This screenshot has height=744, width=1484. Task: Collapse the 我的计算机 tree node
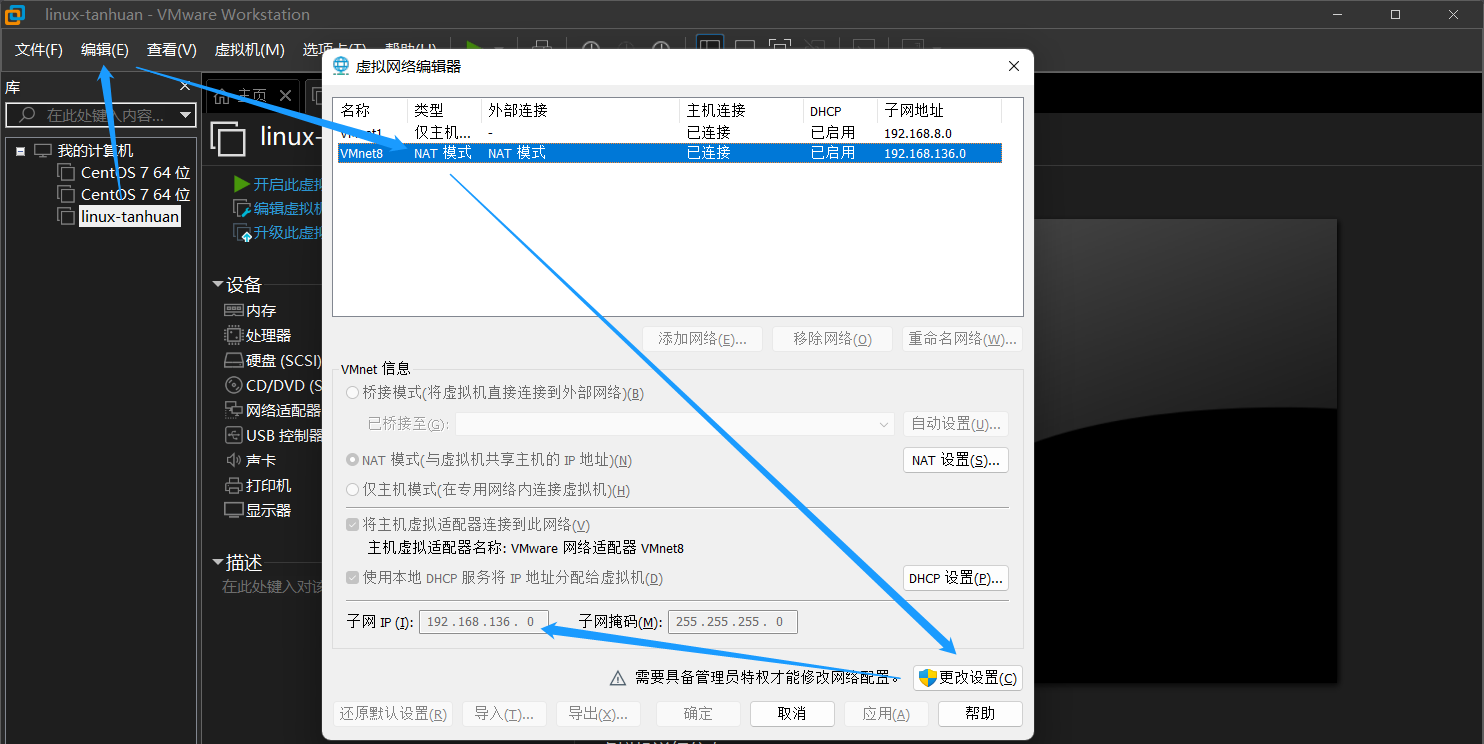click(x=20, y=152)
